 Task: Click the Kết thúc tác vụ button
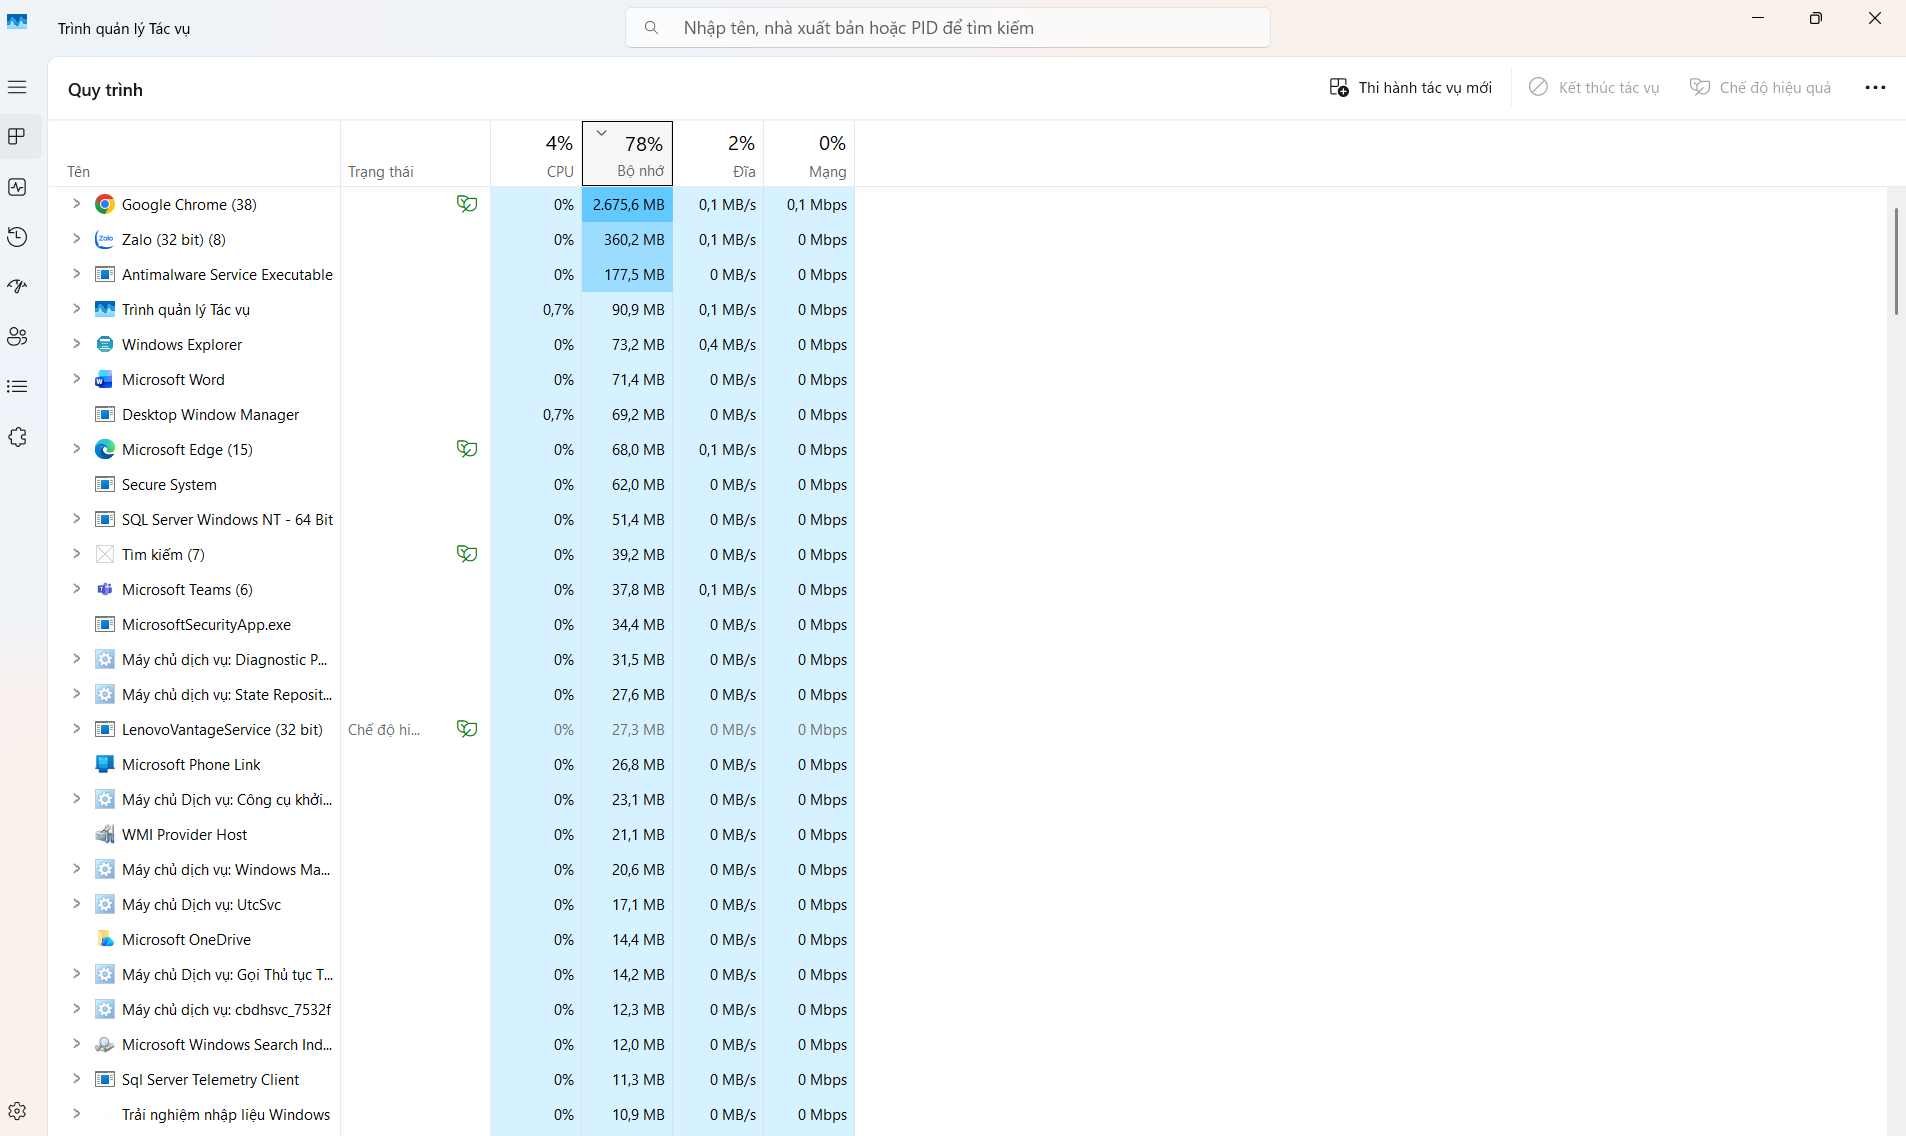click(x=1594, y=88)
